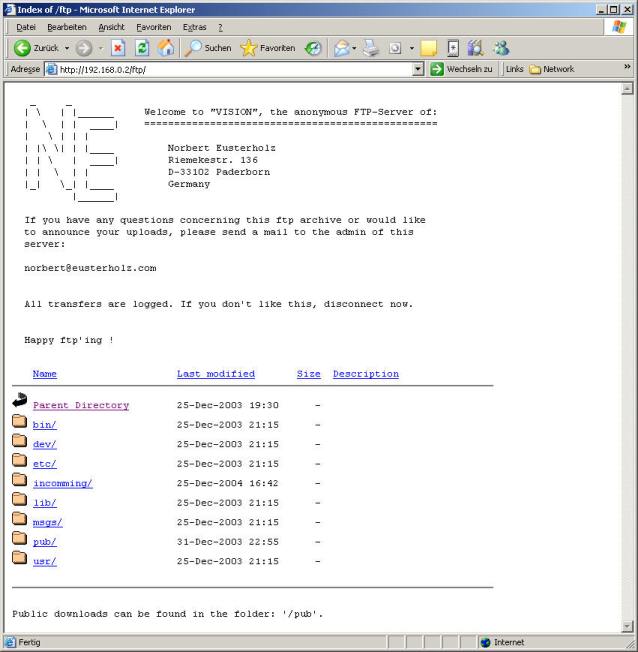This screenshot has width=638, height=652.
Task: Open the Extras menu
Action: pyautogui.click(x=195, y=27)
